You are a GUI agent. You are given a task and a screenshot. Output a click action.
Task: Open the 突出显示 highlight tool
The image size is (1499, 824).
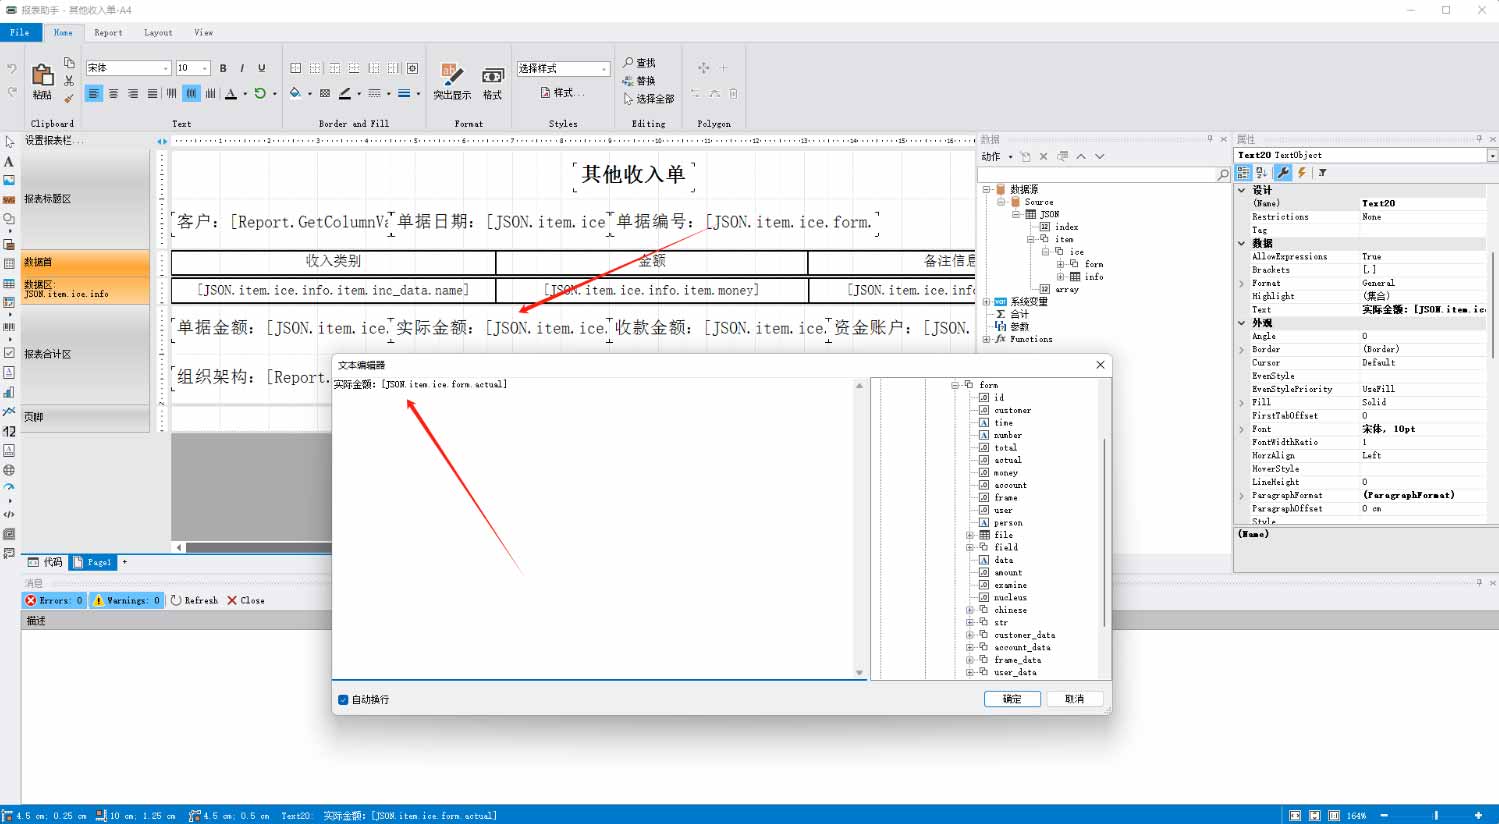pyautogui.click(x=452, y=82)
